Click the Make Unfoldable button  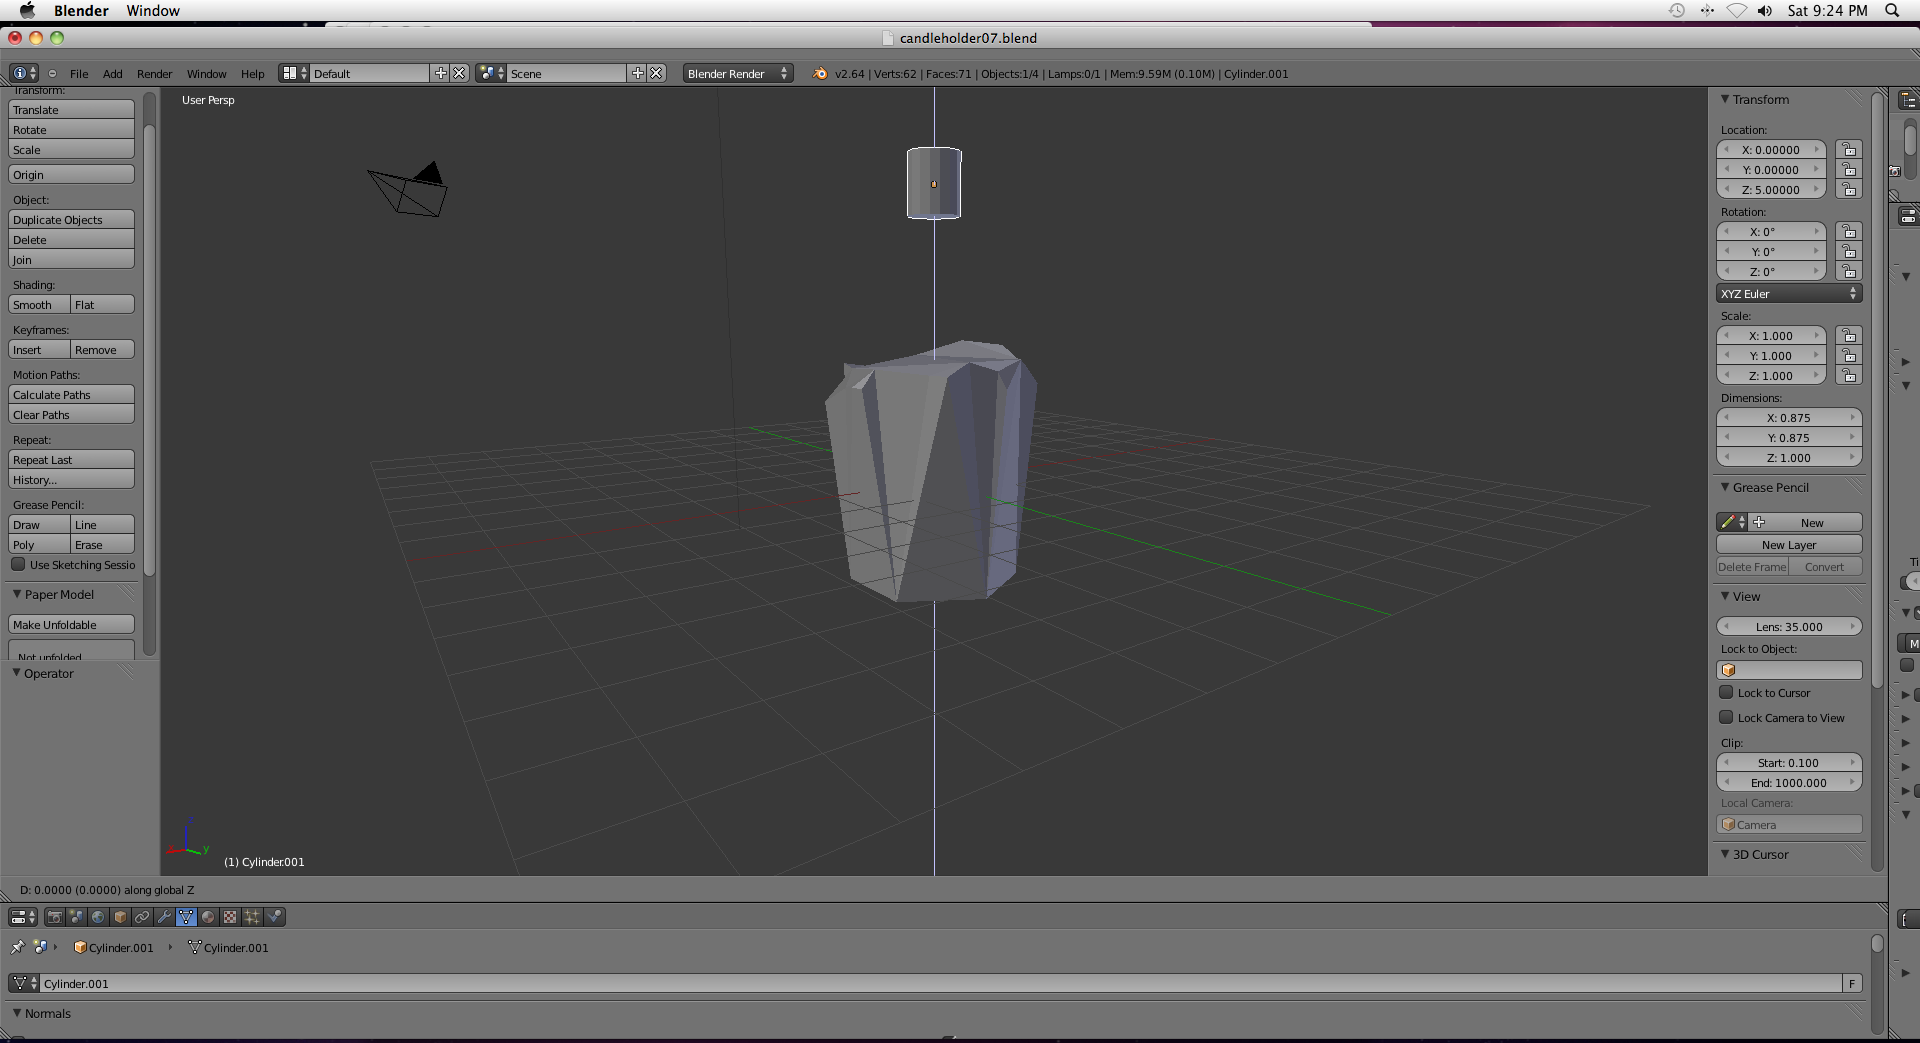coord(71,625)
